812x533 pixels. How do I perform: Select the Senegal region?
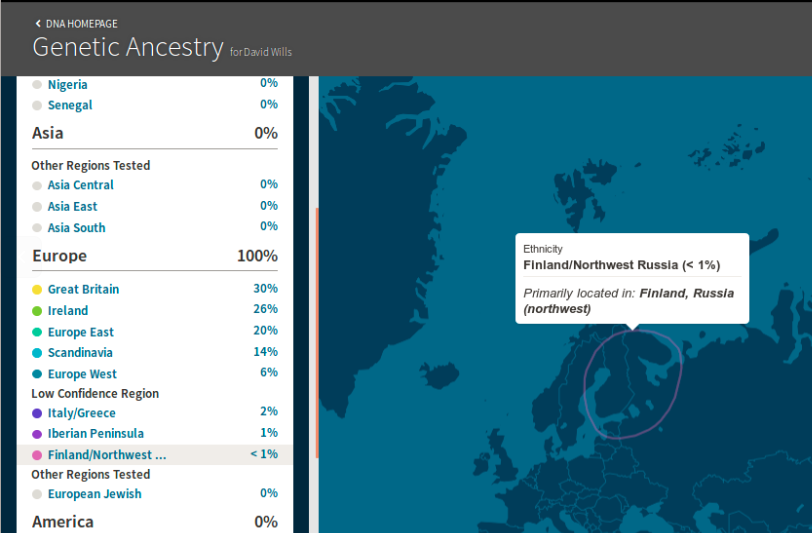(x=70, y=105)
